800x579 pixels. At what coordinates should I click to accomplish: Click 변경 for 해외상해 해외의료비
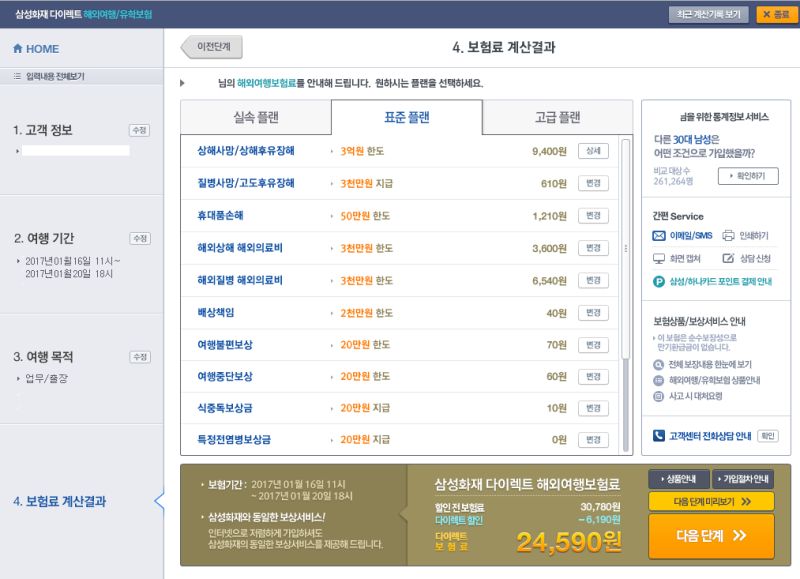pos(593,248)
